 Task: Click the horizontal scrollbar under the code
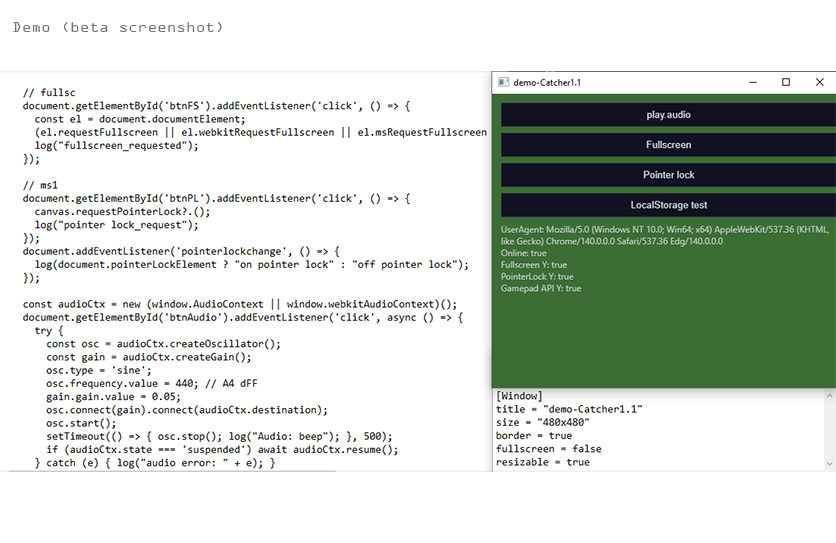[x=172, y=472]
